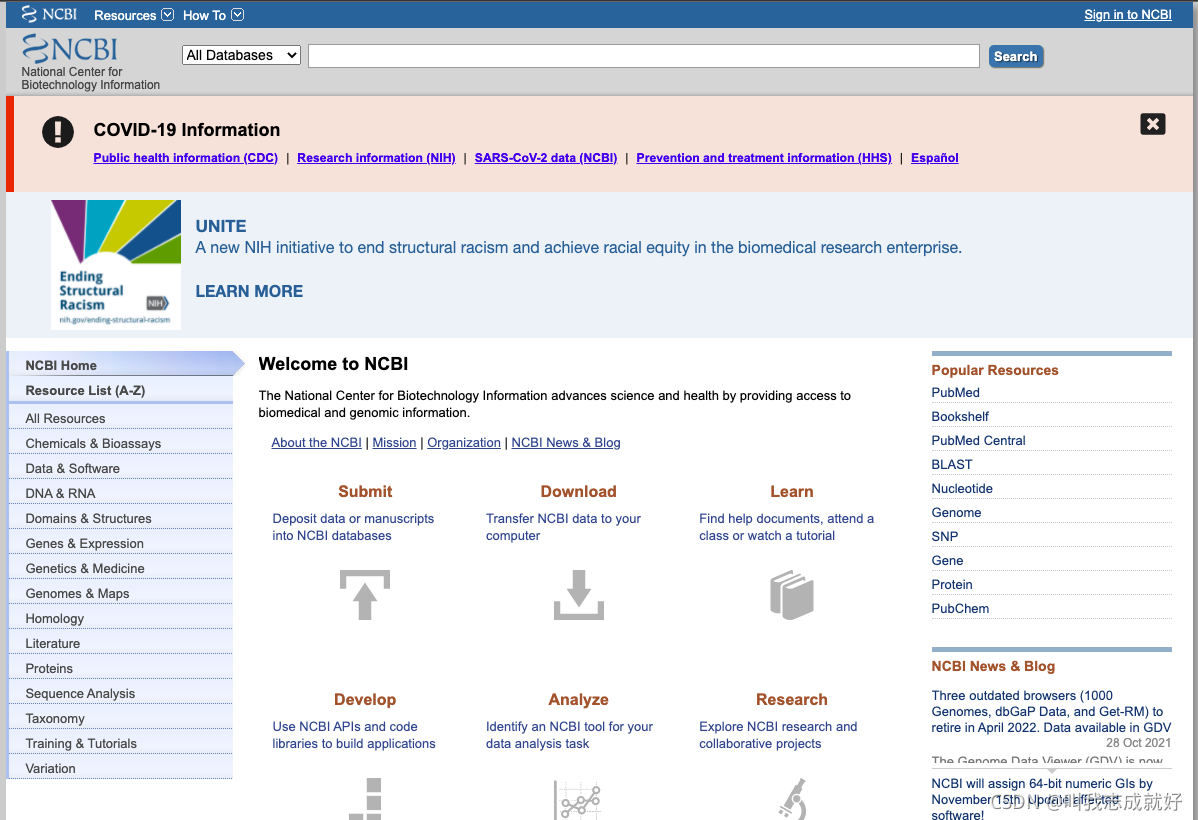Click the Download arrow icon

coord(578,595)
